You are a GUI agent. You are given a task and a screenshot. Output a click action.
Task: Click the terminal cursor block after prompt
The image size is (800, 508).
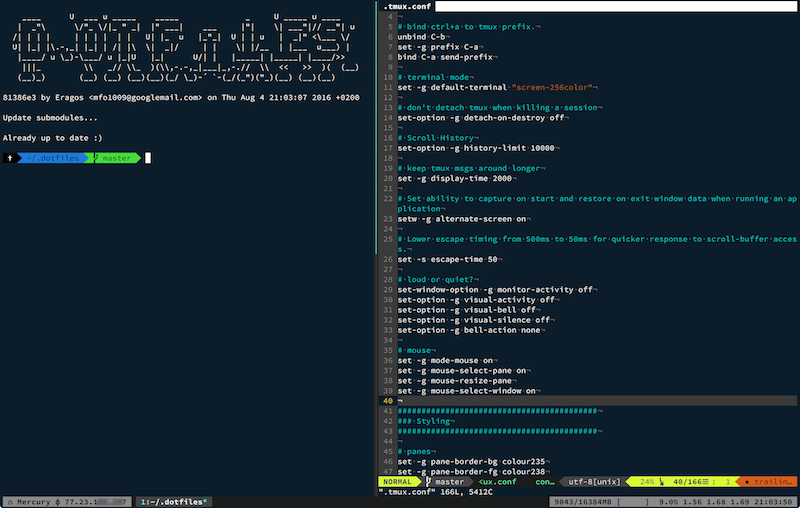[x=148, y=158]
